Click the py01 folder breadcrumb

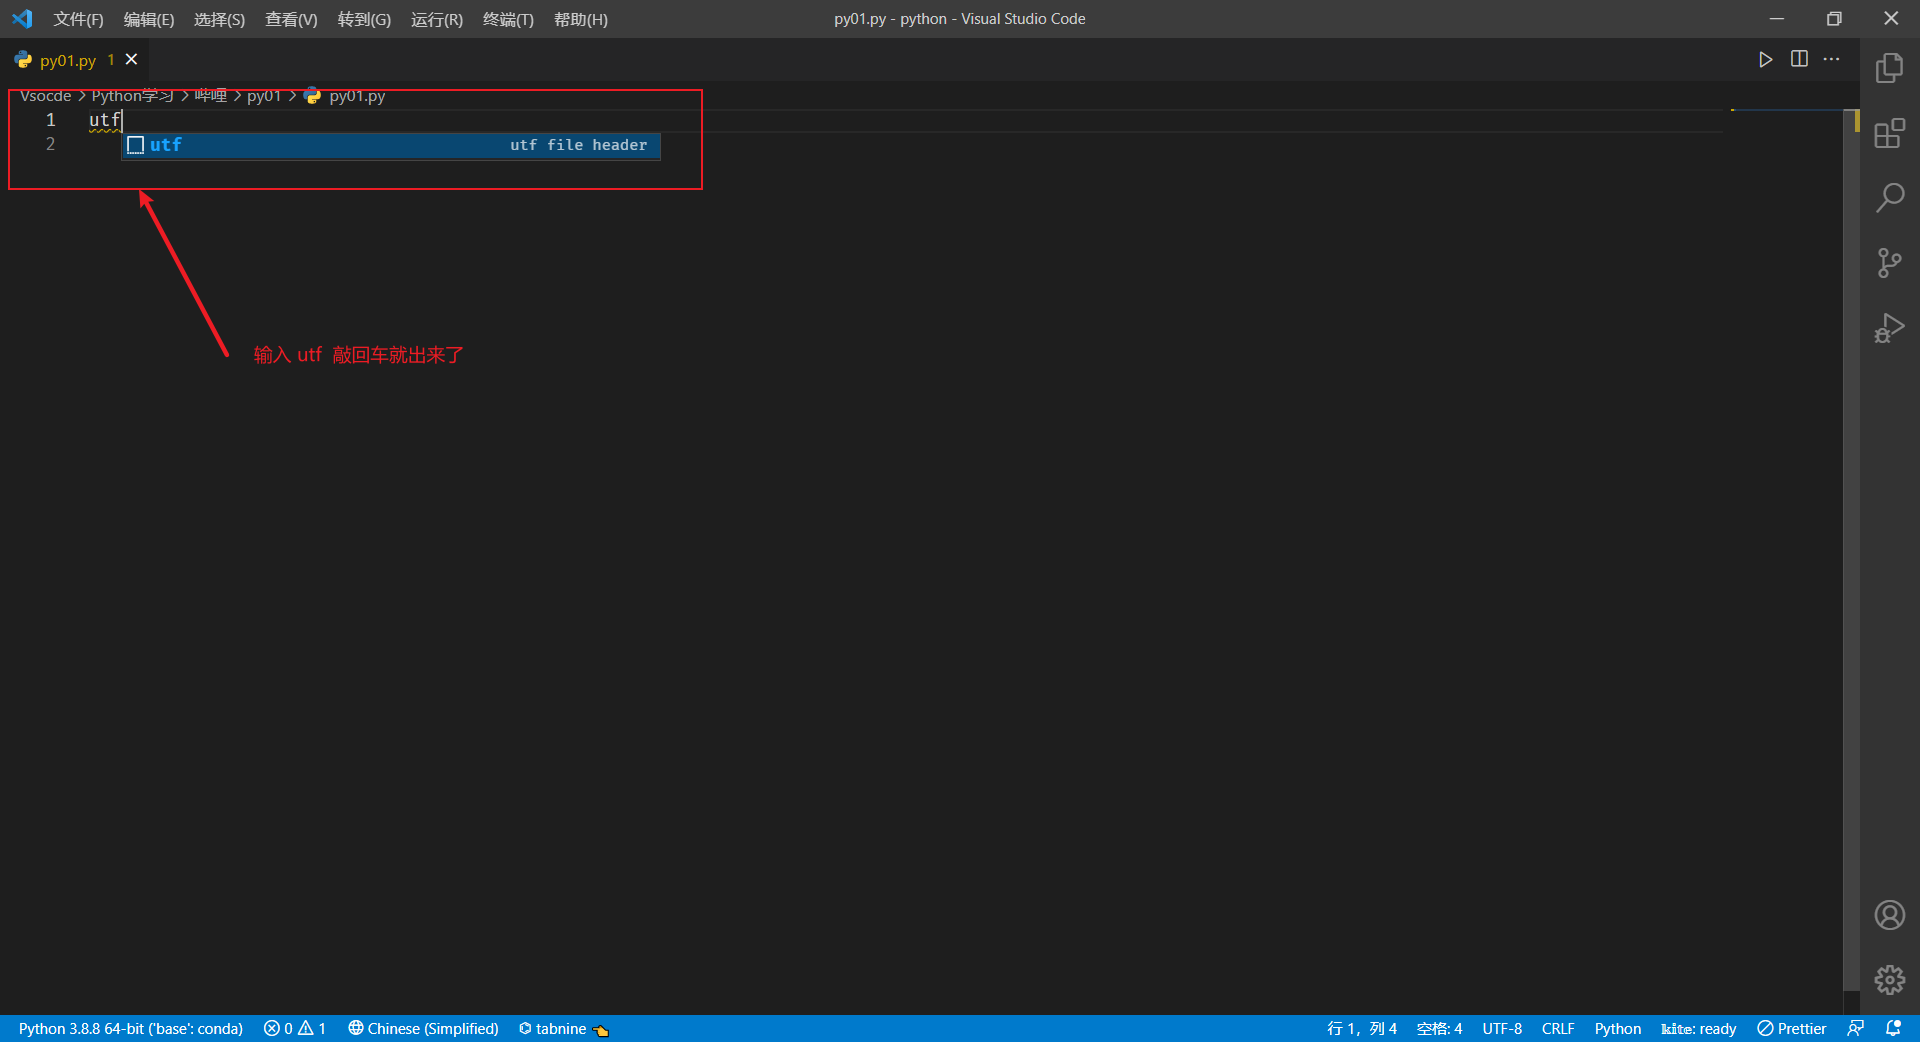[x=264, y=96]
